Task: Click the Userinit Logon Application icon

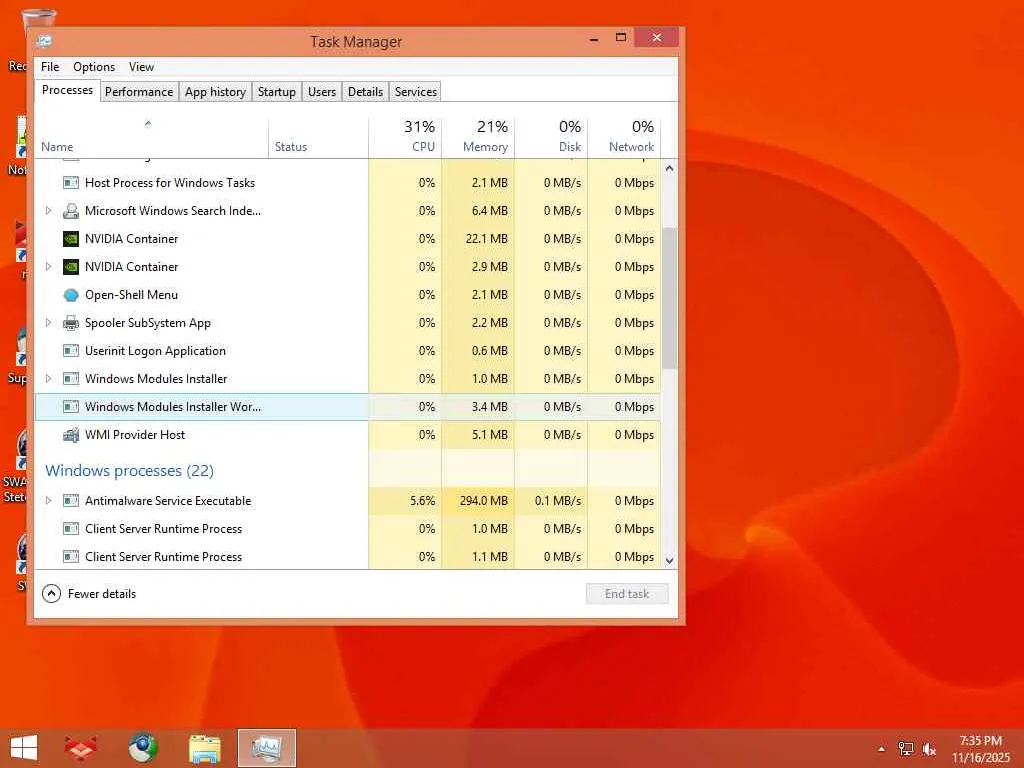Action: point(71,351)
